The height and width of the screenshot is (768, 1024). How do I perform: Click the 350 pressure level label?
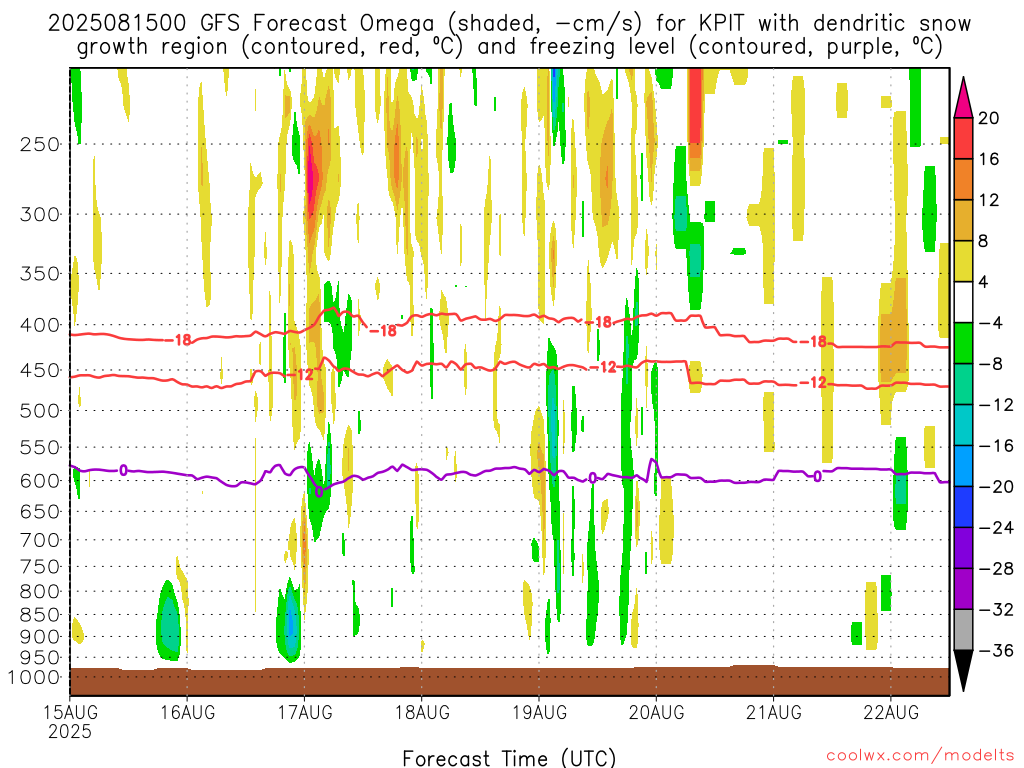pyautogui.click(x=40, y=274)
